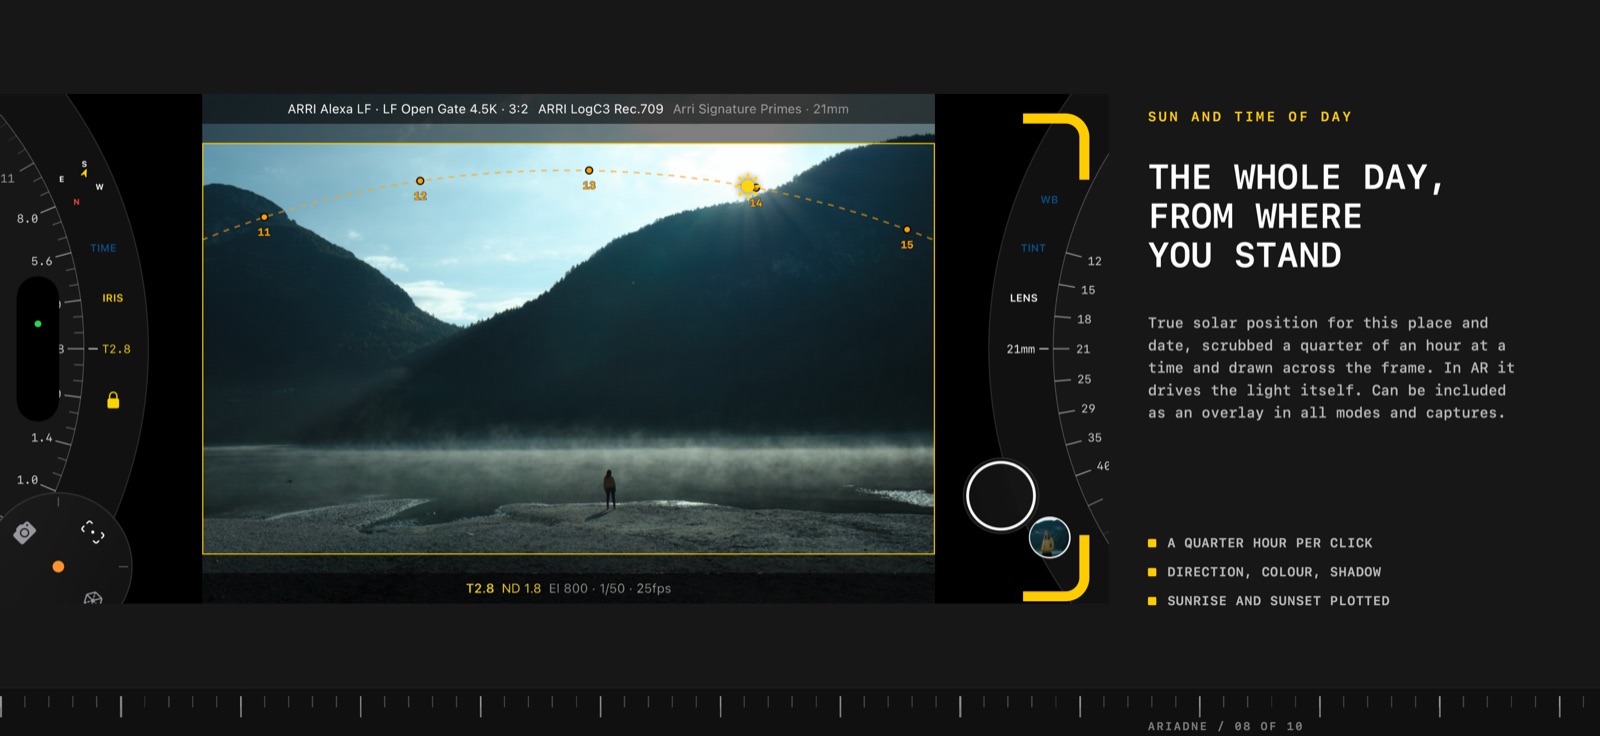Select the TINT dial tab

pos(1033,248)
